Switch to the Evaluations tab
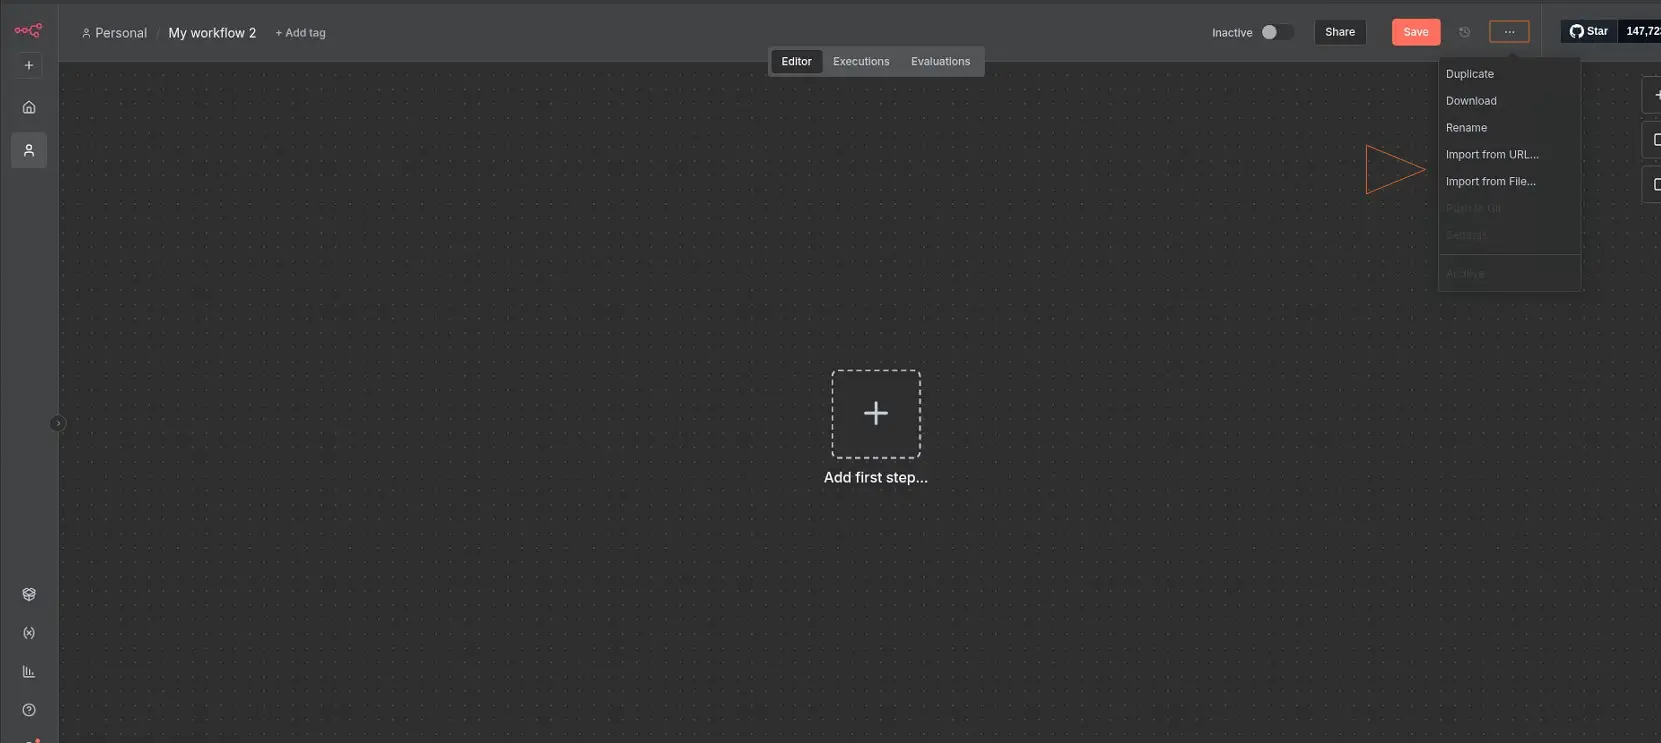 [940, 61]
